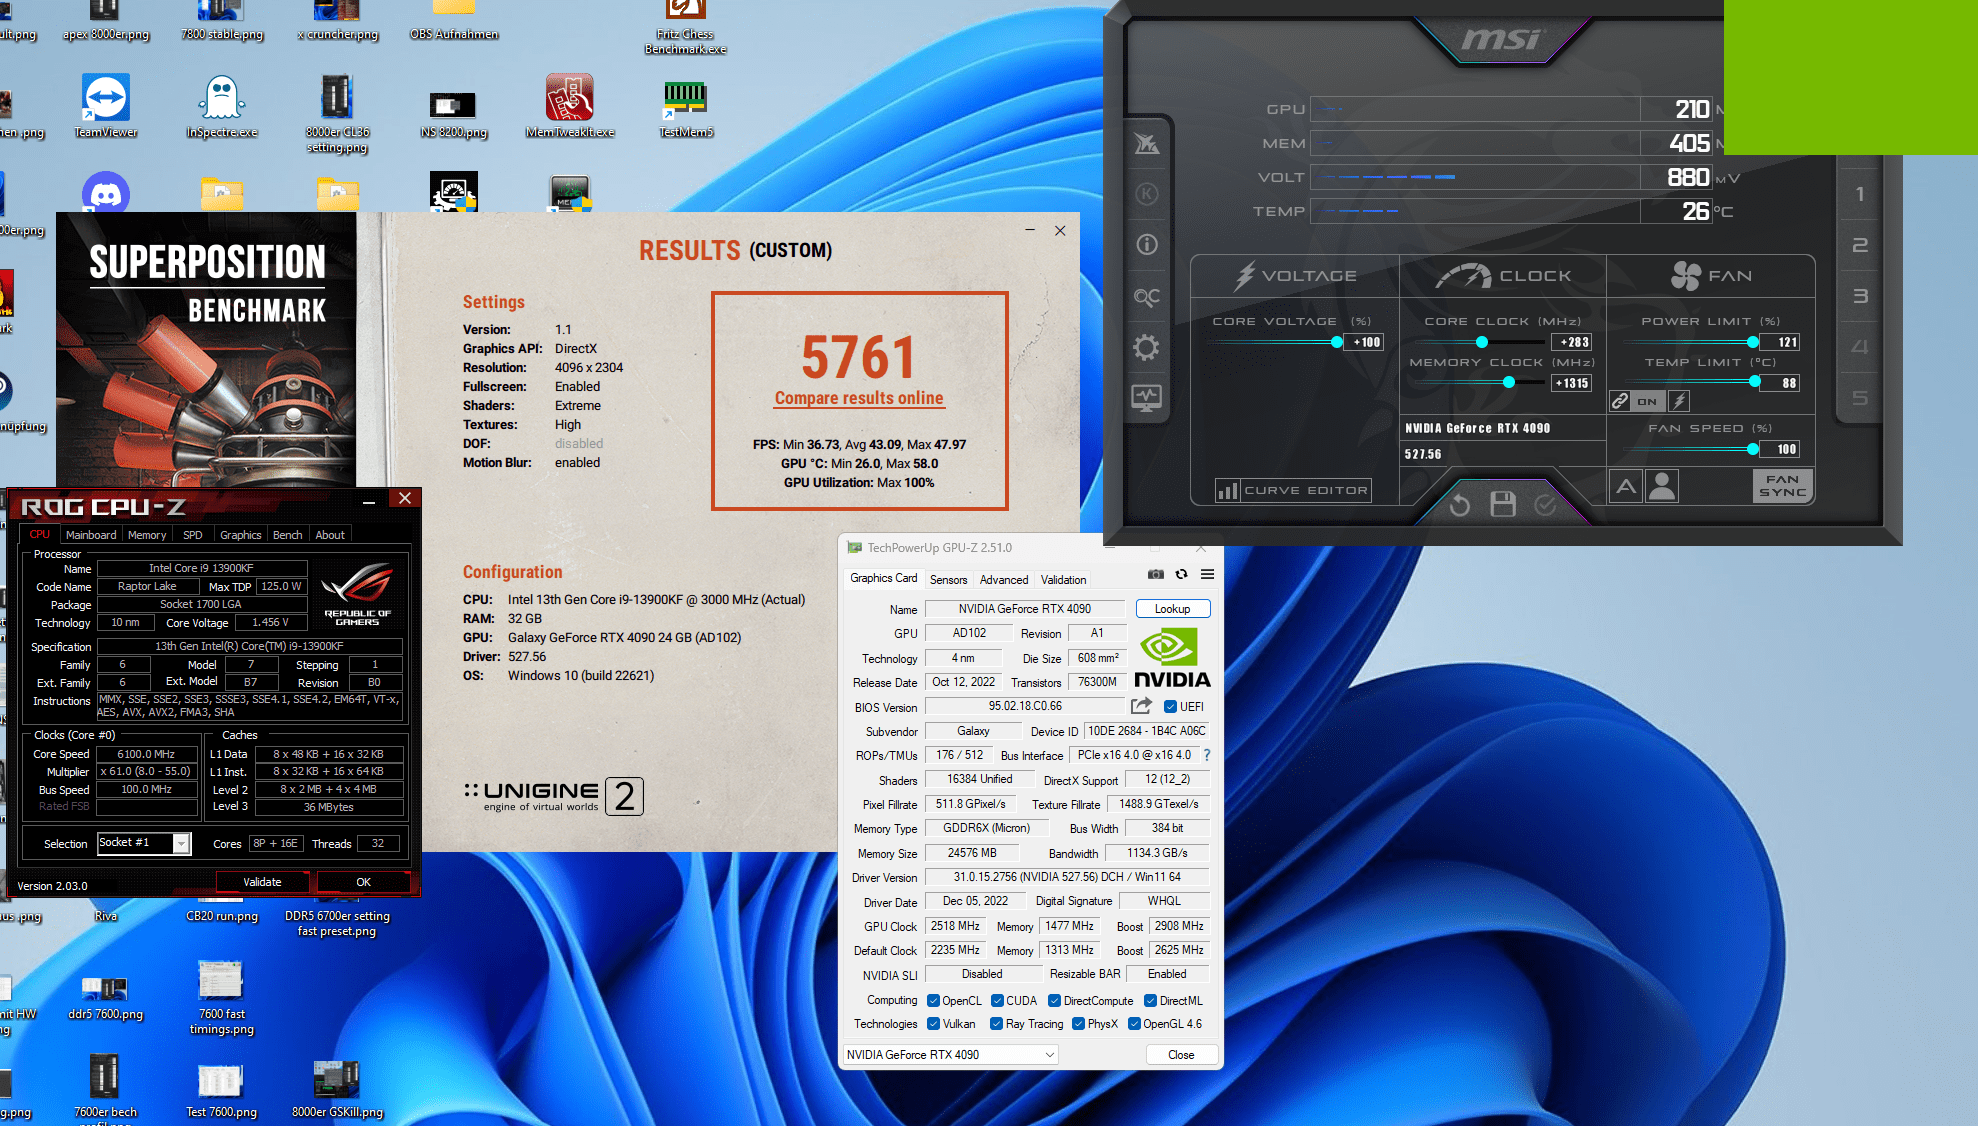Screen dimensions: 1978x1126
Task: Toggle the Vulkan checkbox
Action: pos(933,1024)
